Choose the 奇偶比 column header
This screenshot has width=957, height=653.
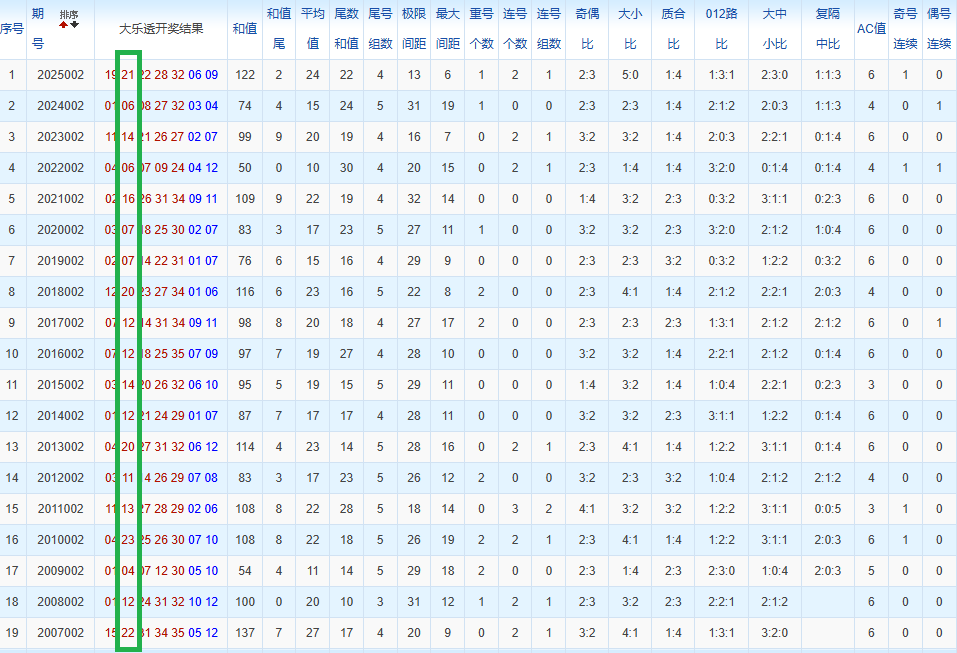587,29
